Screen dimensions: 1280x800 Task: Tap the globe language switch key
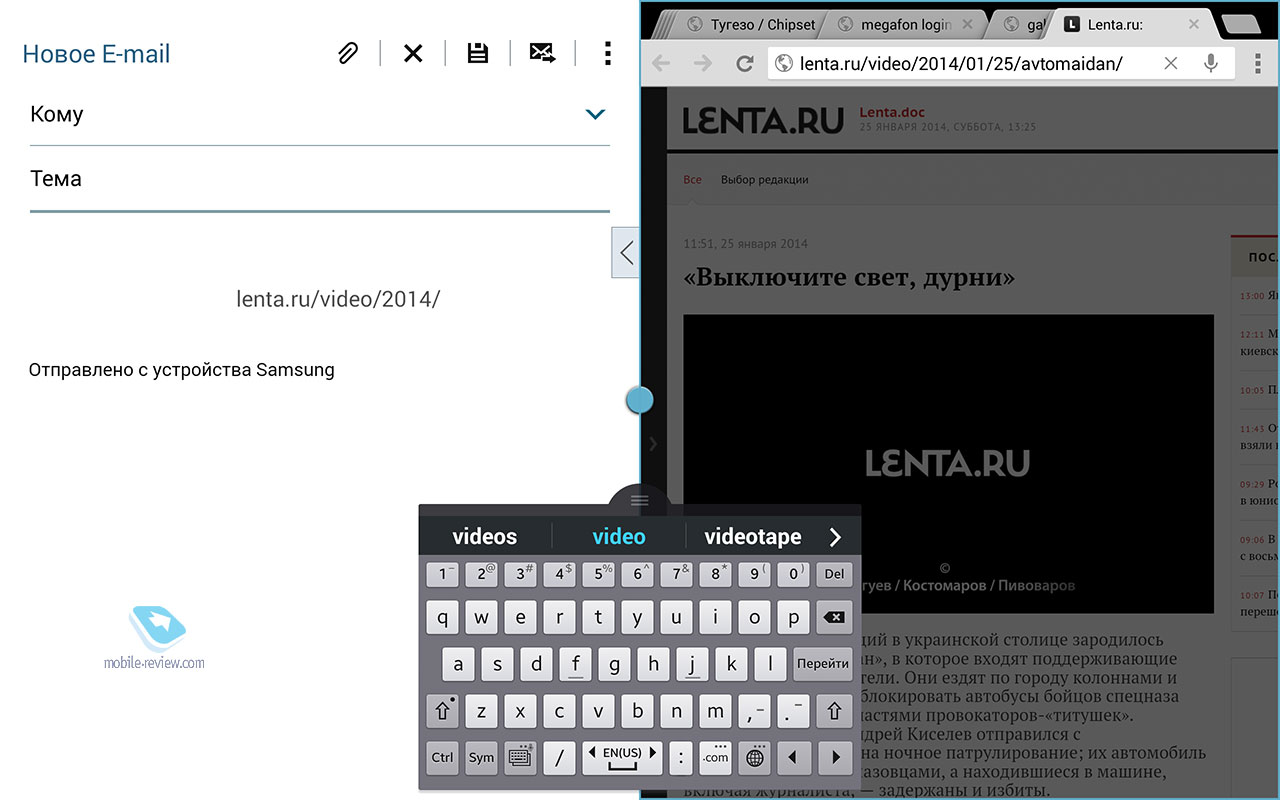point(755,757)
